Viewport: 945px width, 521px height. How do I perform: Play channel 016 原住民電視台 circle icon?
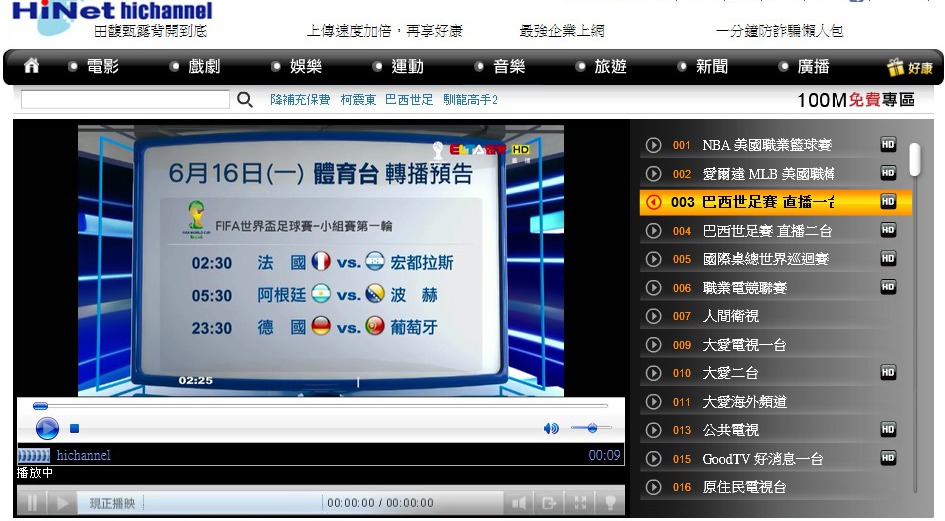653,487
